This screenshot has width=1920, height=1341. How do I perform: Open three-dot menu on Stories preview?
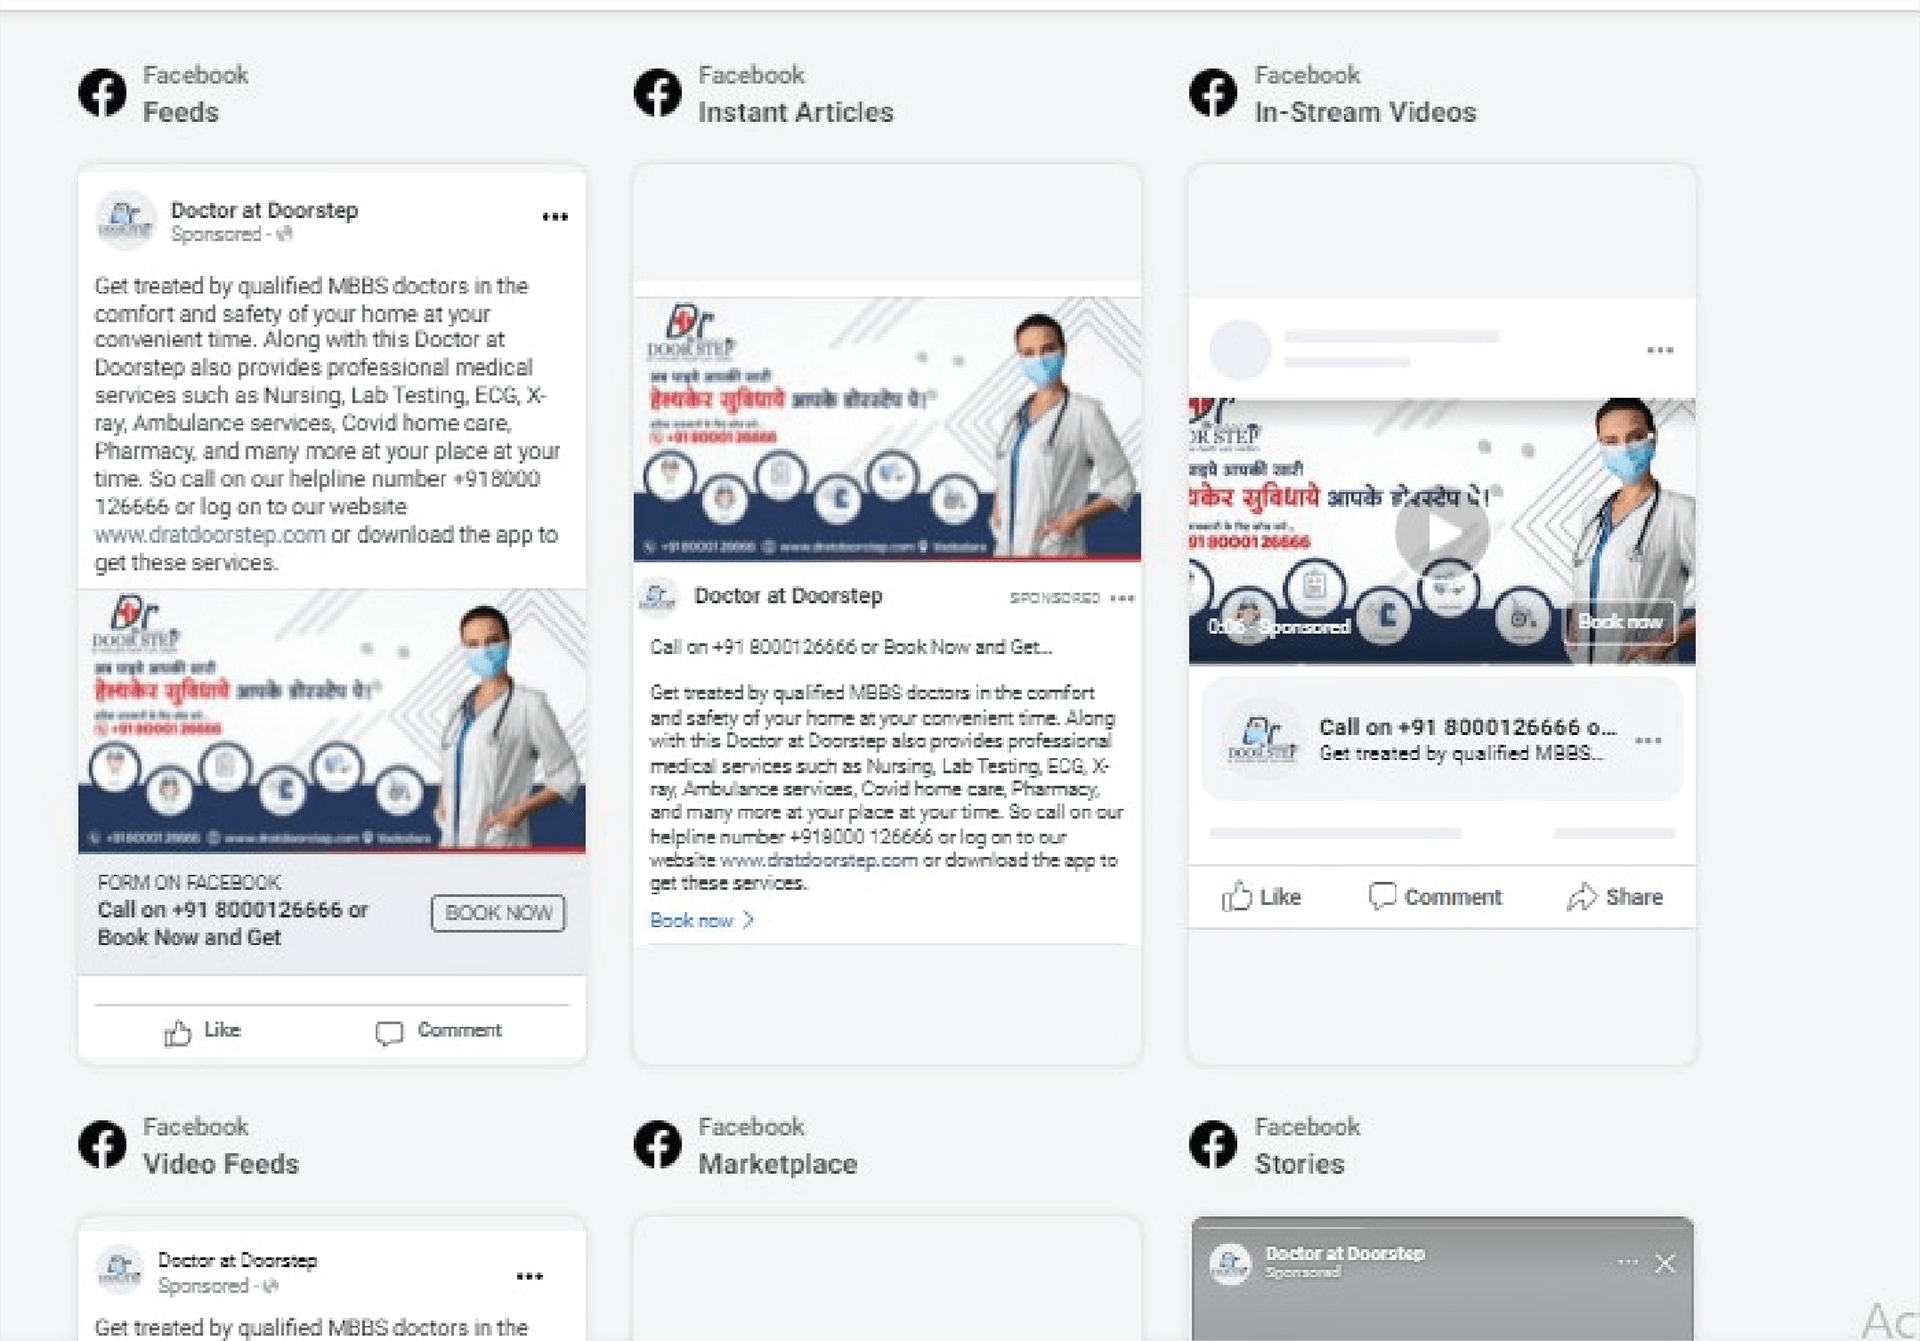pos(1627,1262)
